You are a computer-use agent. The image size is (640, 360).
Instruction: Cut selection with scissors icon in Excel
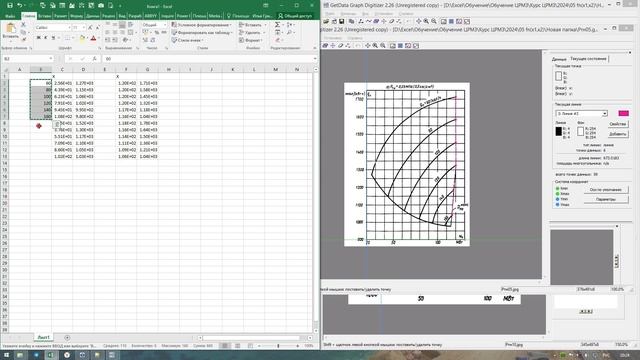pos(23,25)
